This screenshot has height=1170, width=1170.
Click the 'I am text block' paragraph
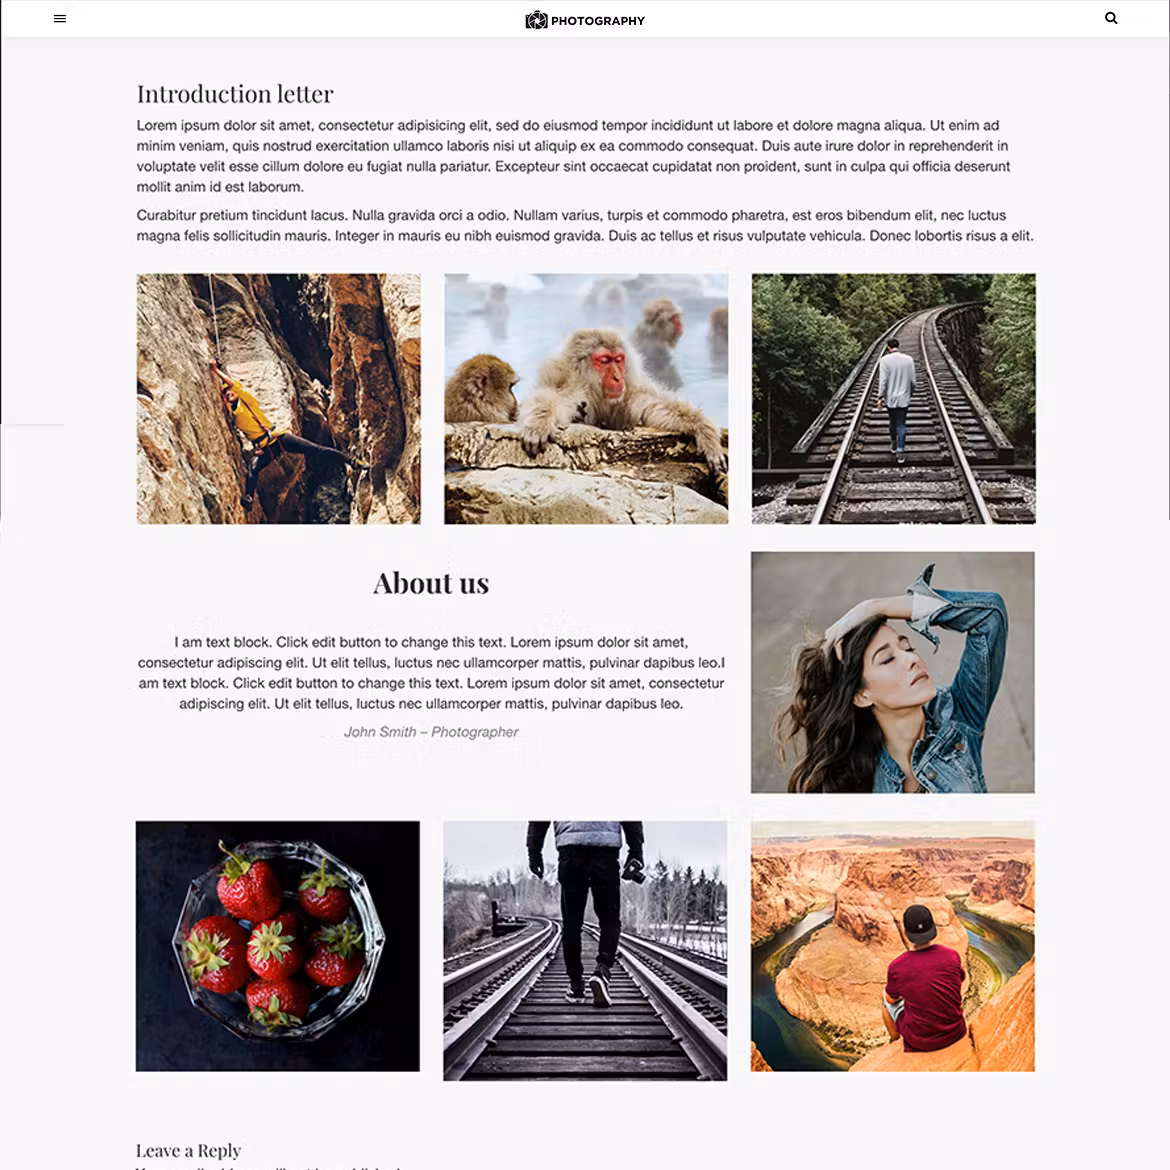(431, 672)
